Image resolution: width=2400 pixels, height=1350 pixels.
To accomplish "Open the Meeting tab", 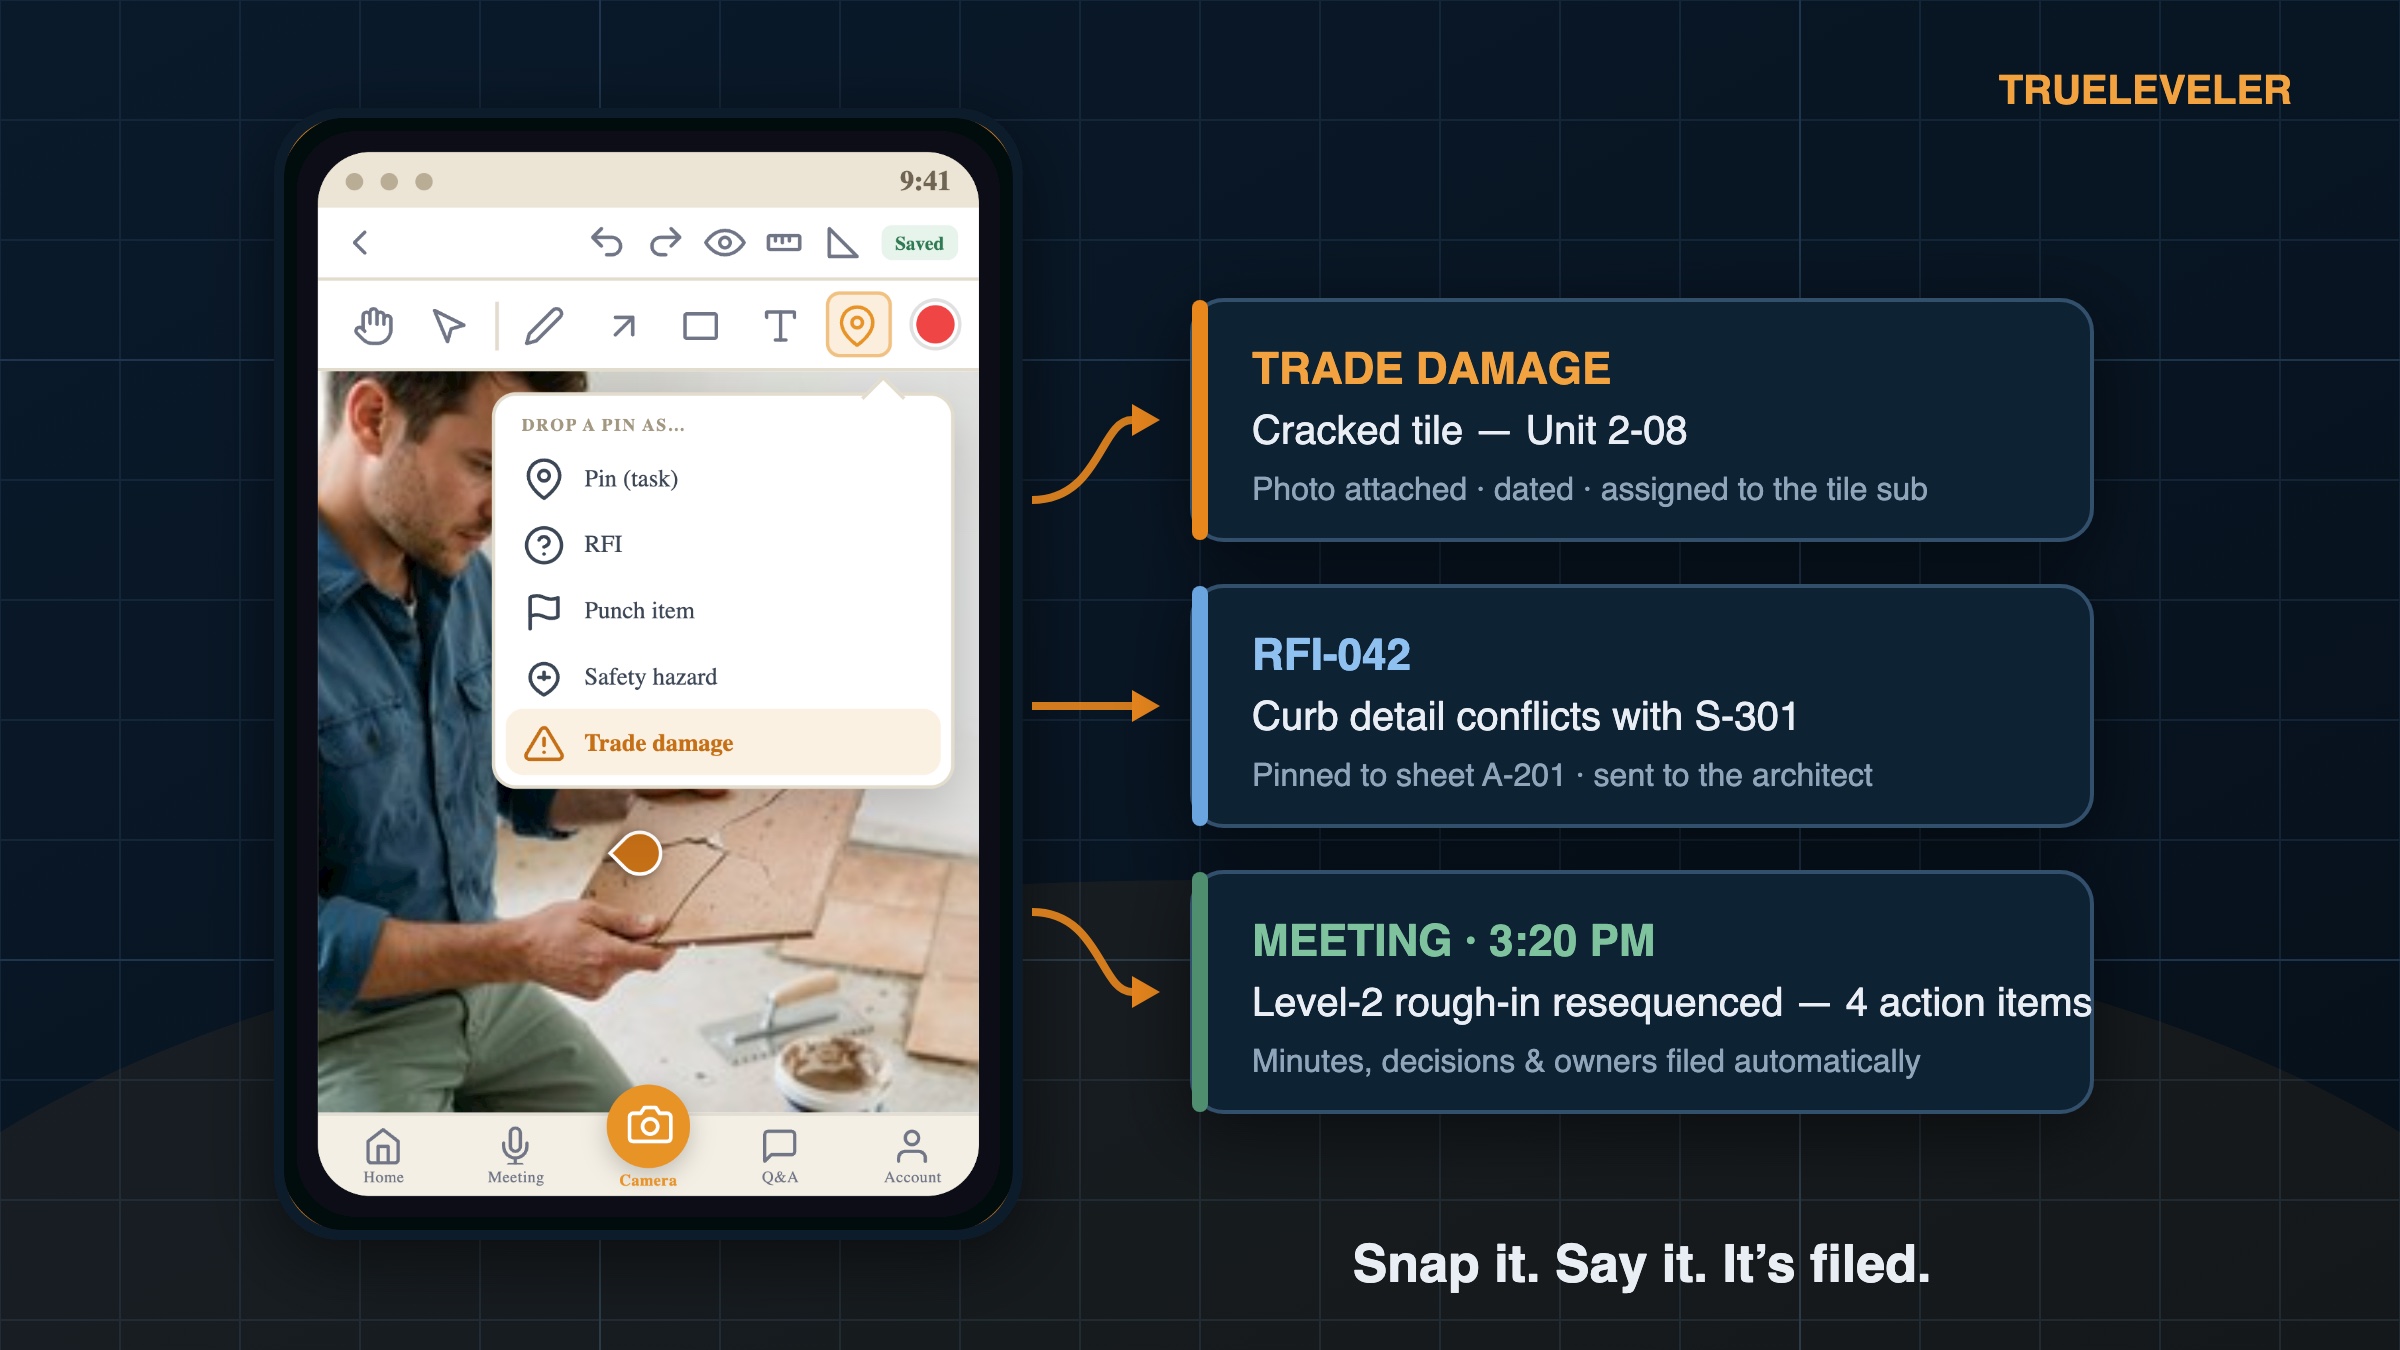I will coord(515,1156).
